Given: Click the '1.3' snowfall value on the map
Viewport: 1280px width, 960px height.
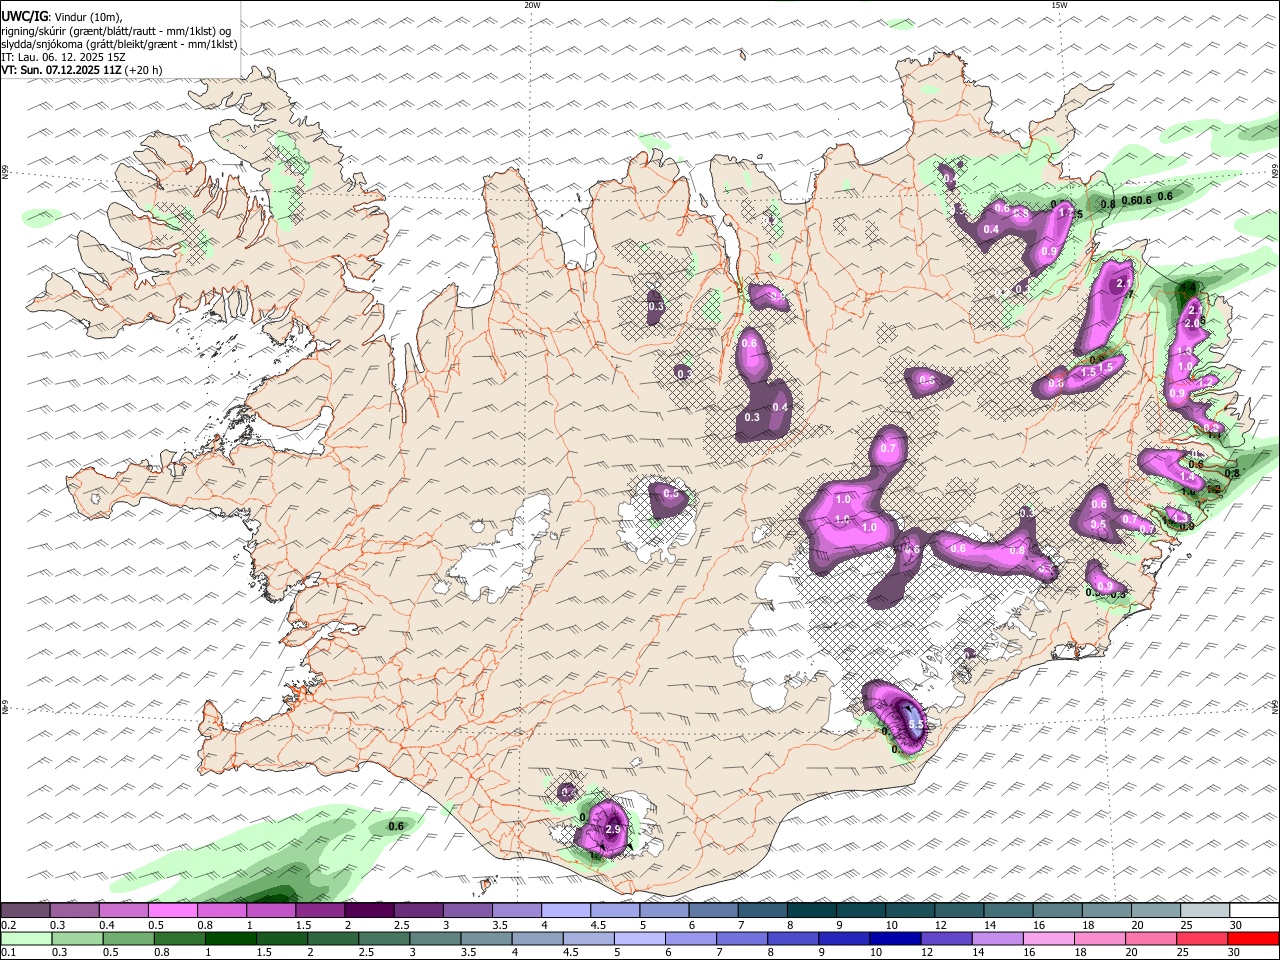Looking at the screenshot, I should [1181, 518].
